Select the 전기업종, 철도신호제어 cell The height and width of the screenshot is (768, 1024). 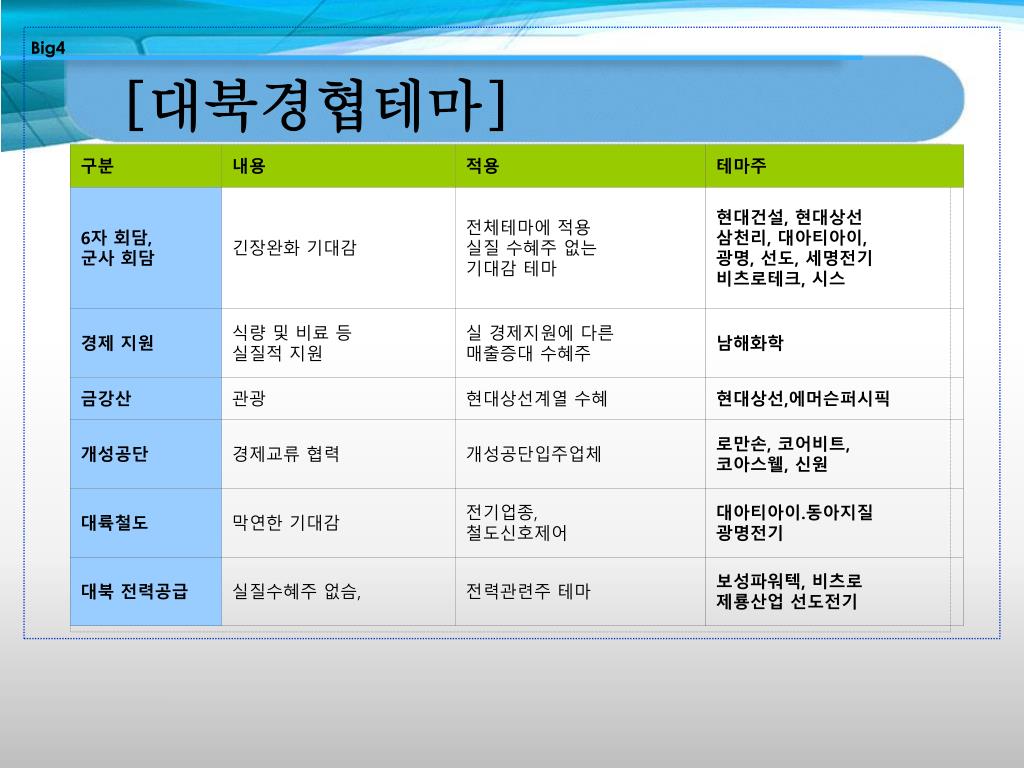(580, 522)
